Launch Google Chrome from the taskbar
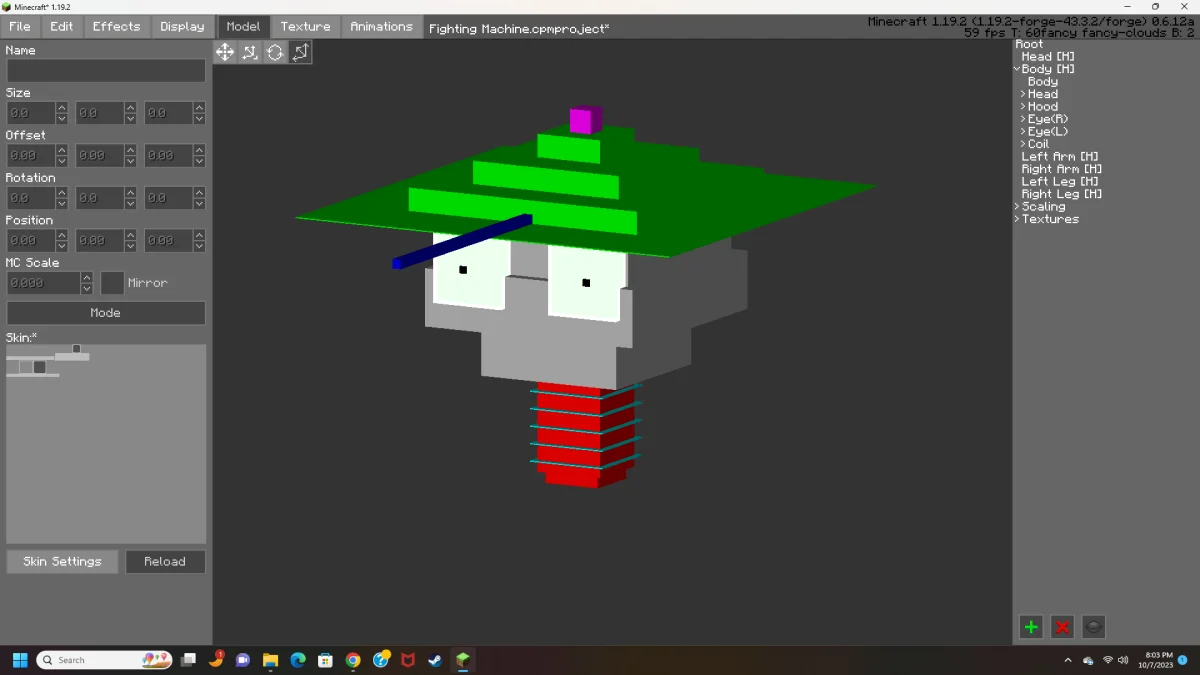The image size is (1200, 675). pos(353,660)
